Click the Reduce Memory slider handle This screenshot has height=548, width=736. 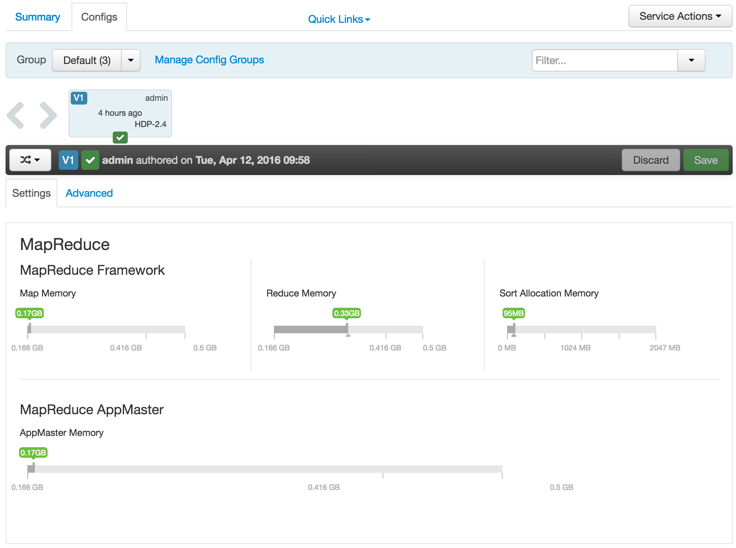point(347,329)
